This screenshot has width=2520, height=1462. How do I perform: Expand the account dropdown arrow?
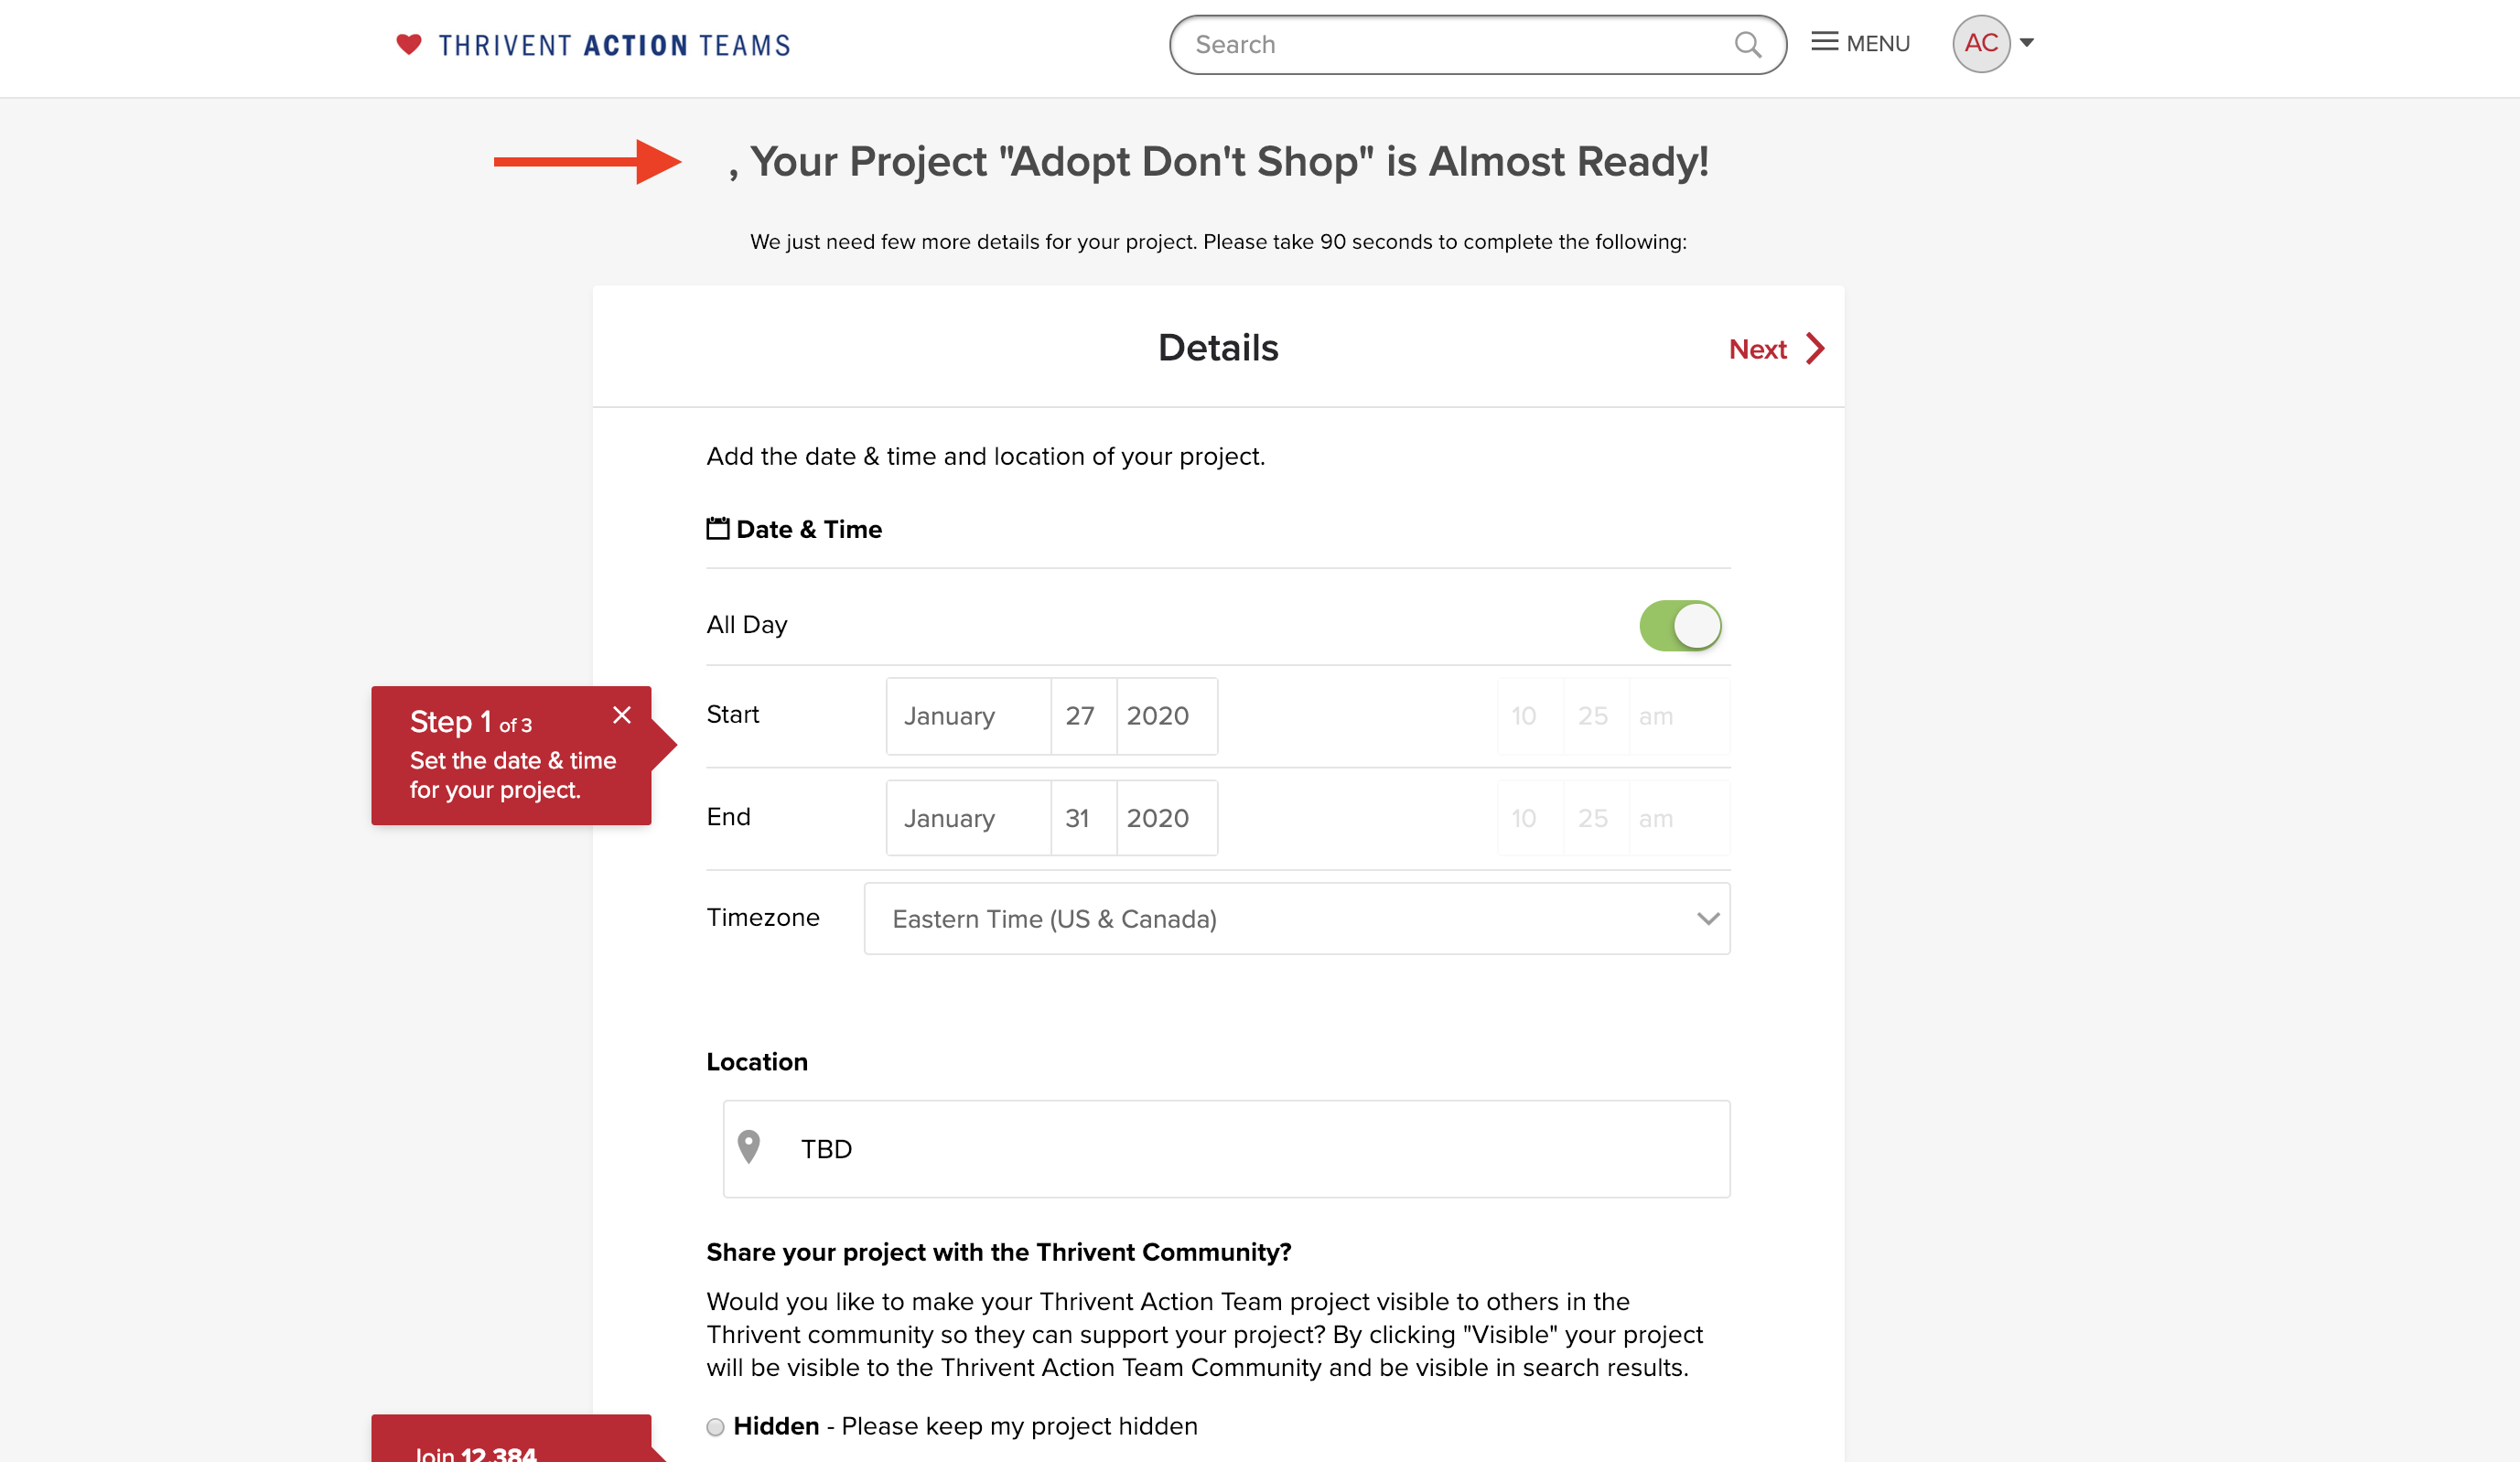point(2027,43)
